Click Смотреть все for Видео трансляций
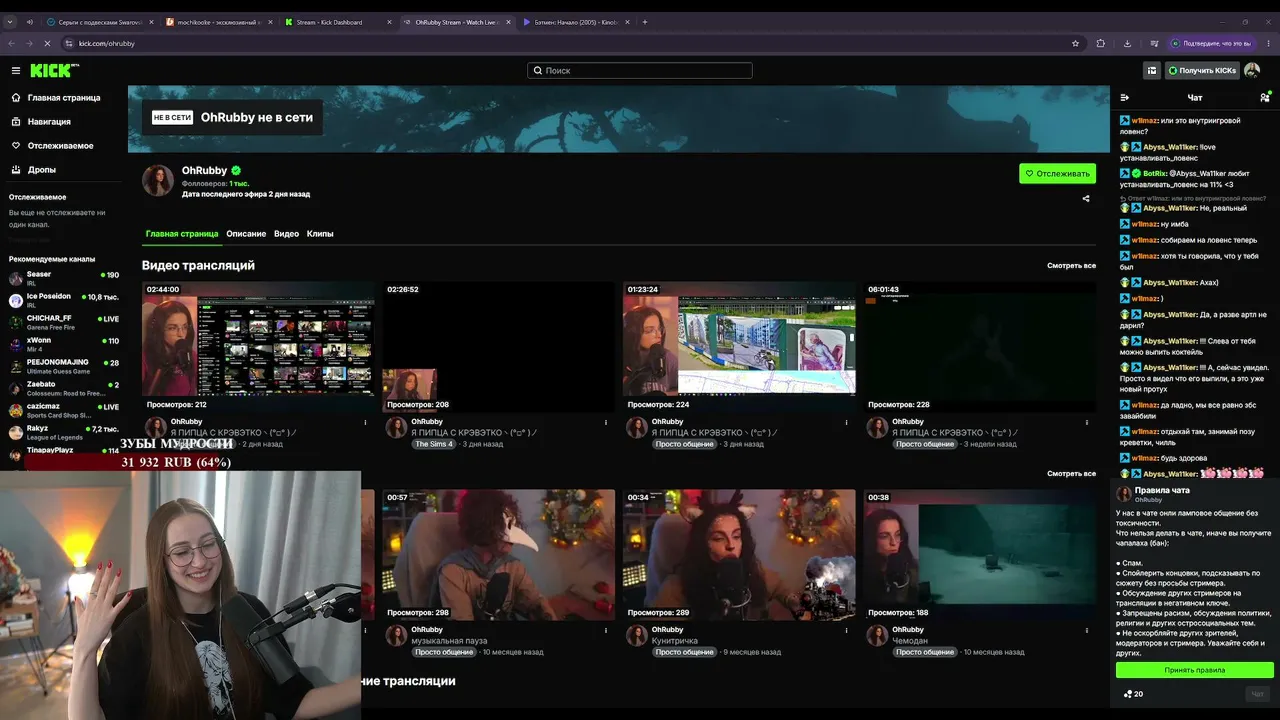Screen dimensions: 1280x720 pyautogui.click(x=1071, y=266)
